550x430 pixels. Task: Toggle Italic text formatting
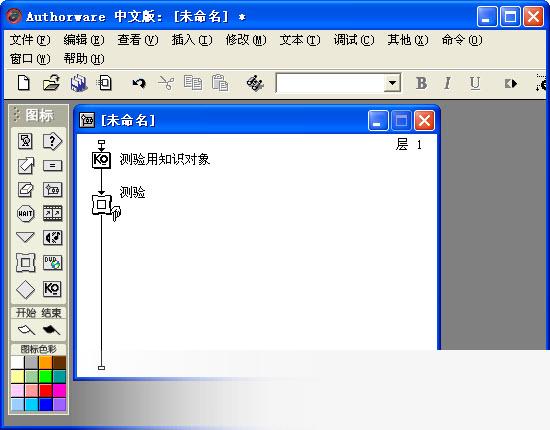pyautogui.click(x=447, y=83)
